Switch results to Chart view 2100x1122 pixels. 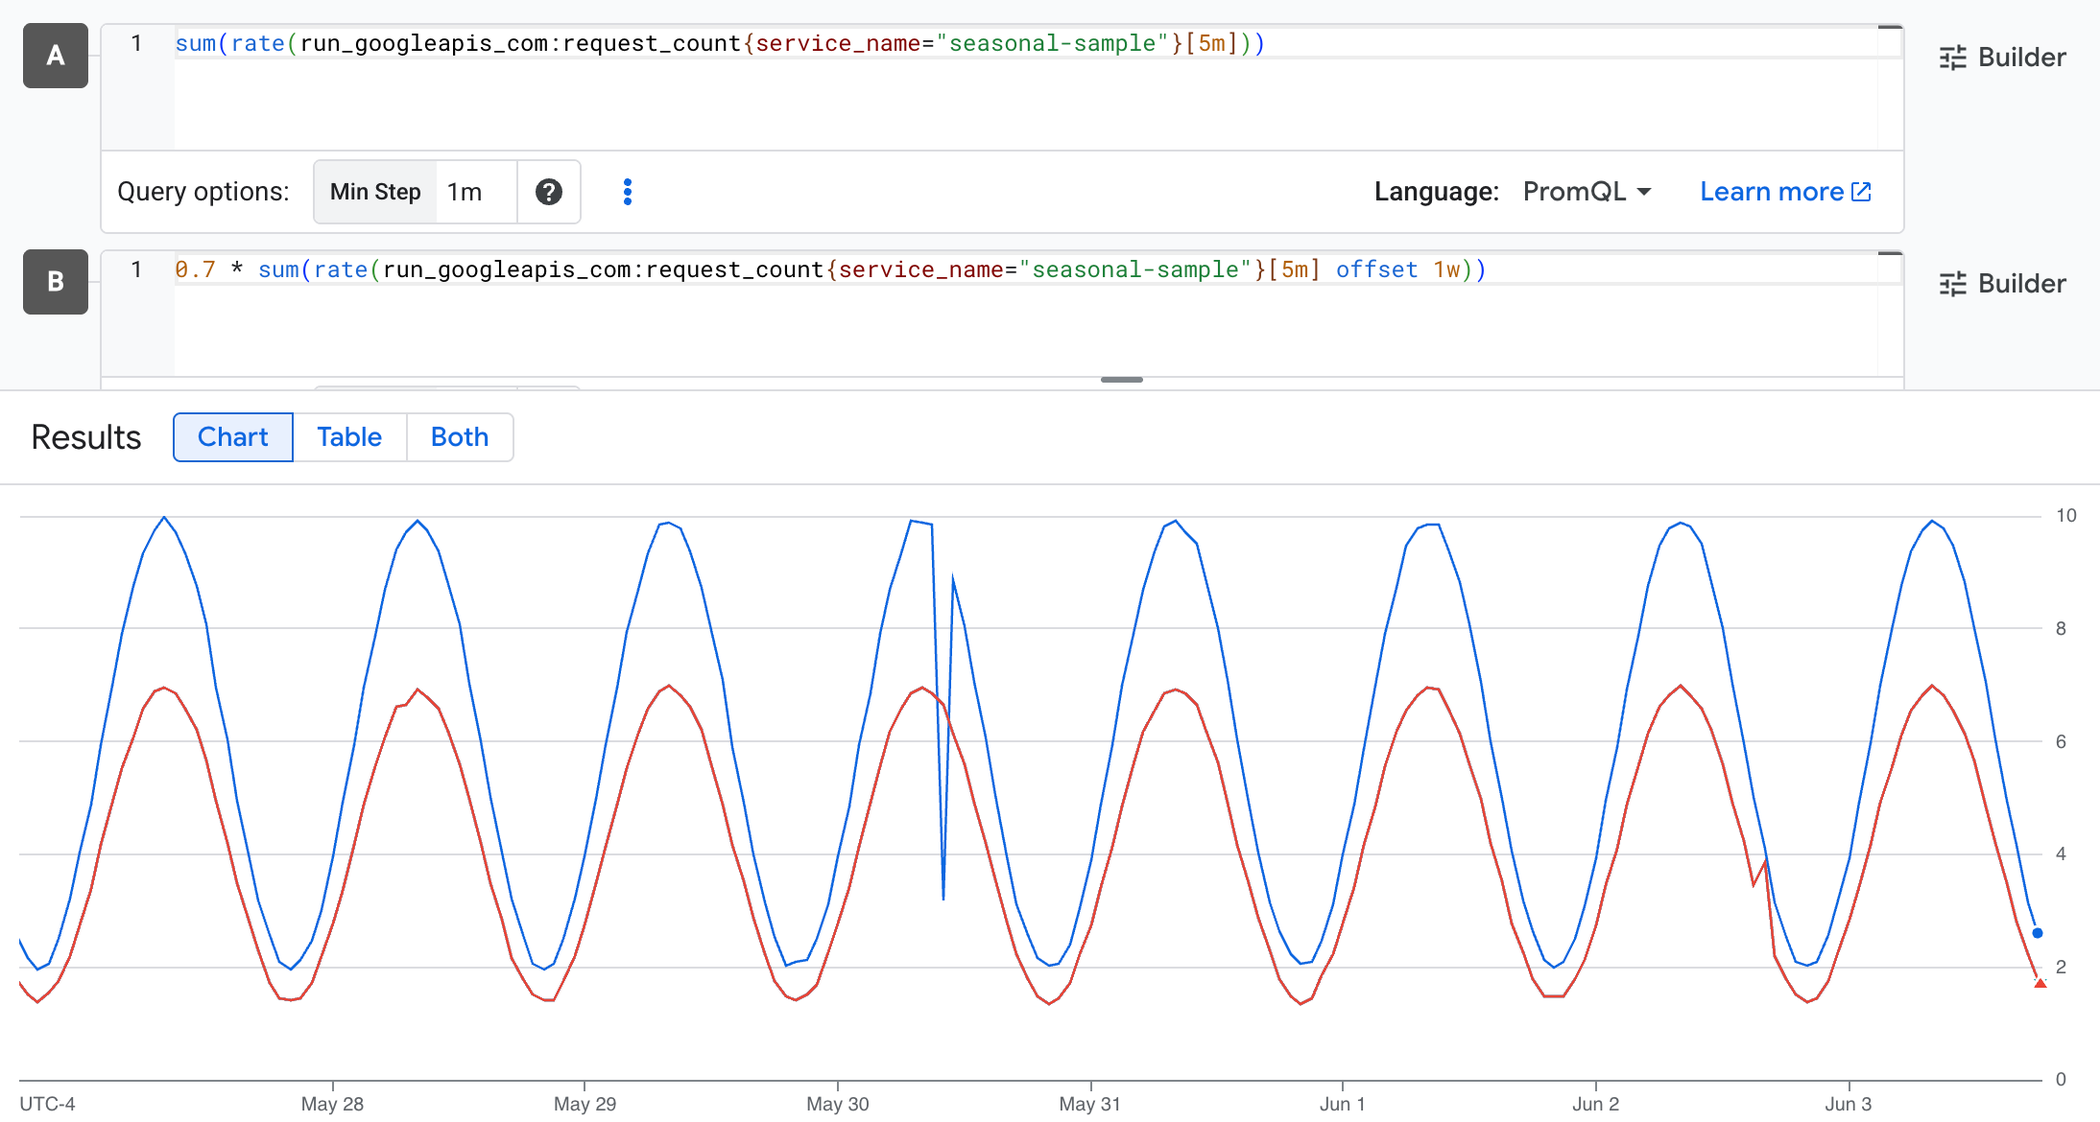233,437
